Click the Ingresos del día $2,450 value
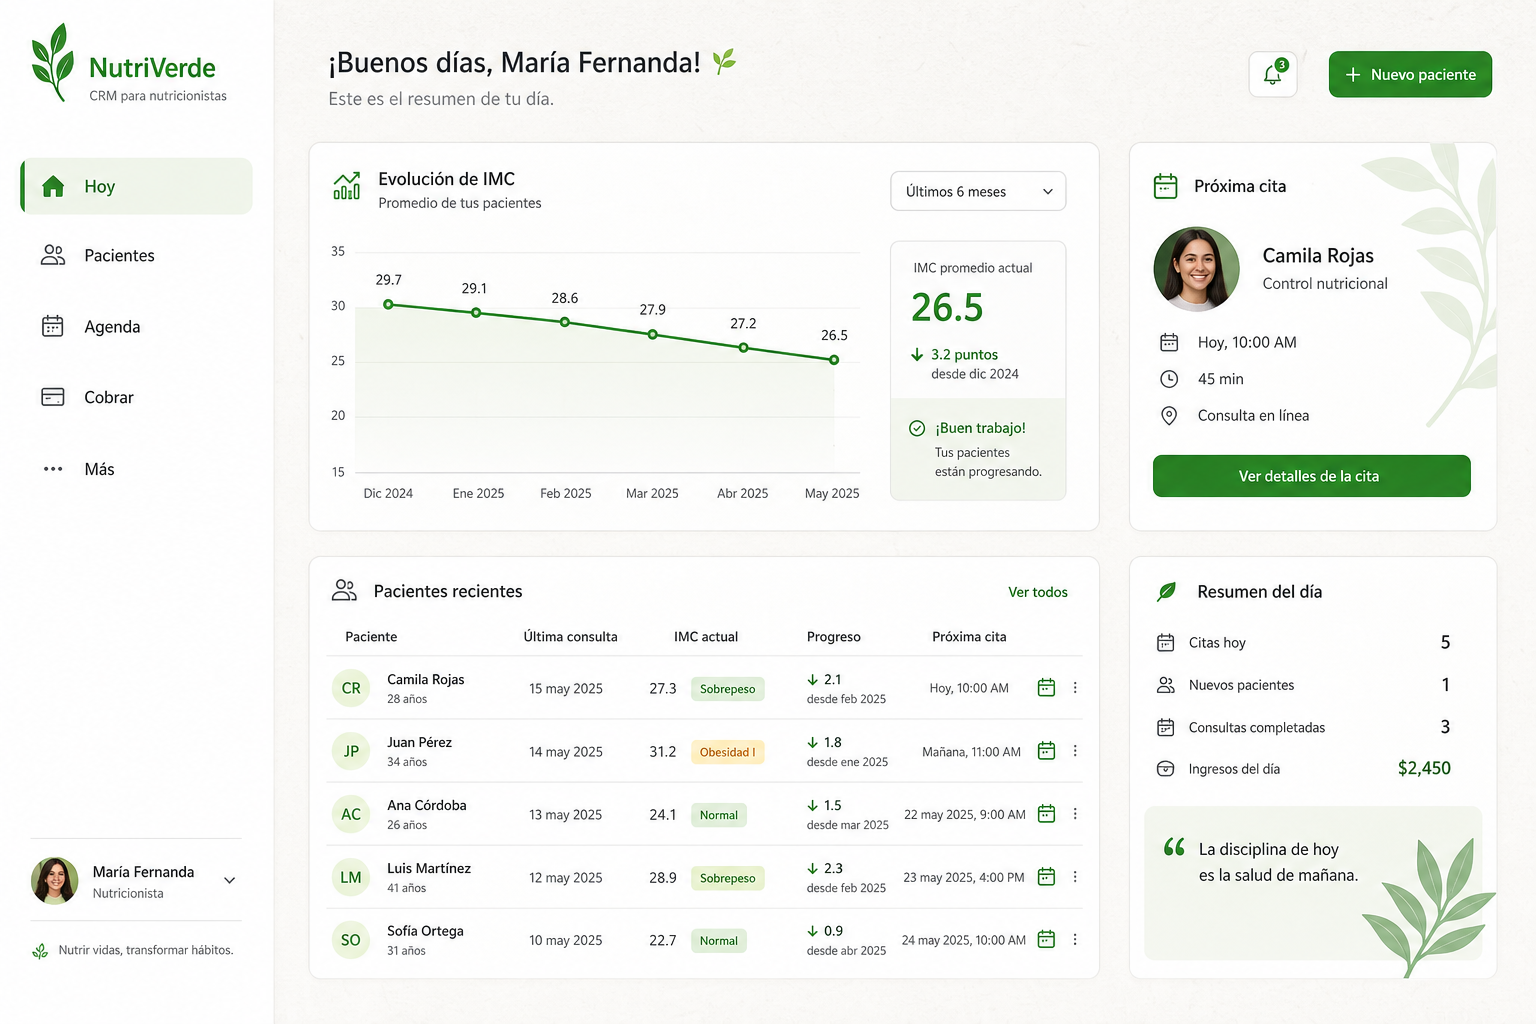 [x=1424, y=768]
